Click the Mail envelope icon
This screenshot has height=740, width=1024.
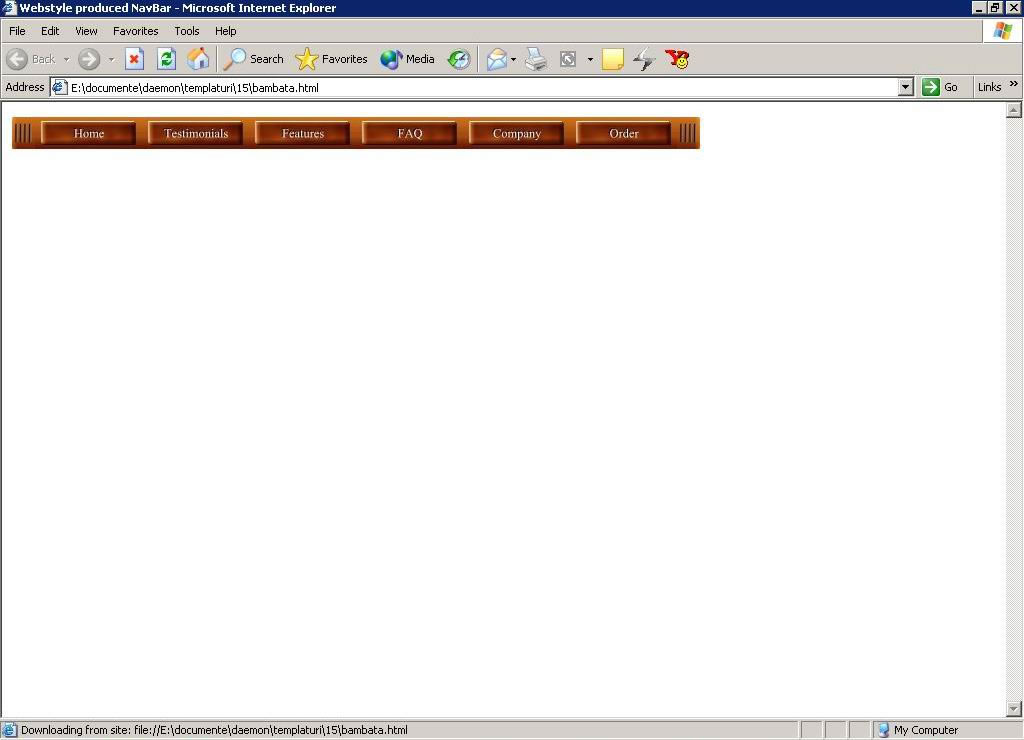pos(497,59)
